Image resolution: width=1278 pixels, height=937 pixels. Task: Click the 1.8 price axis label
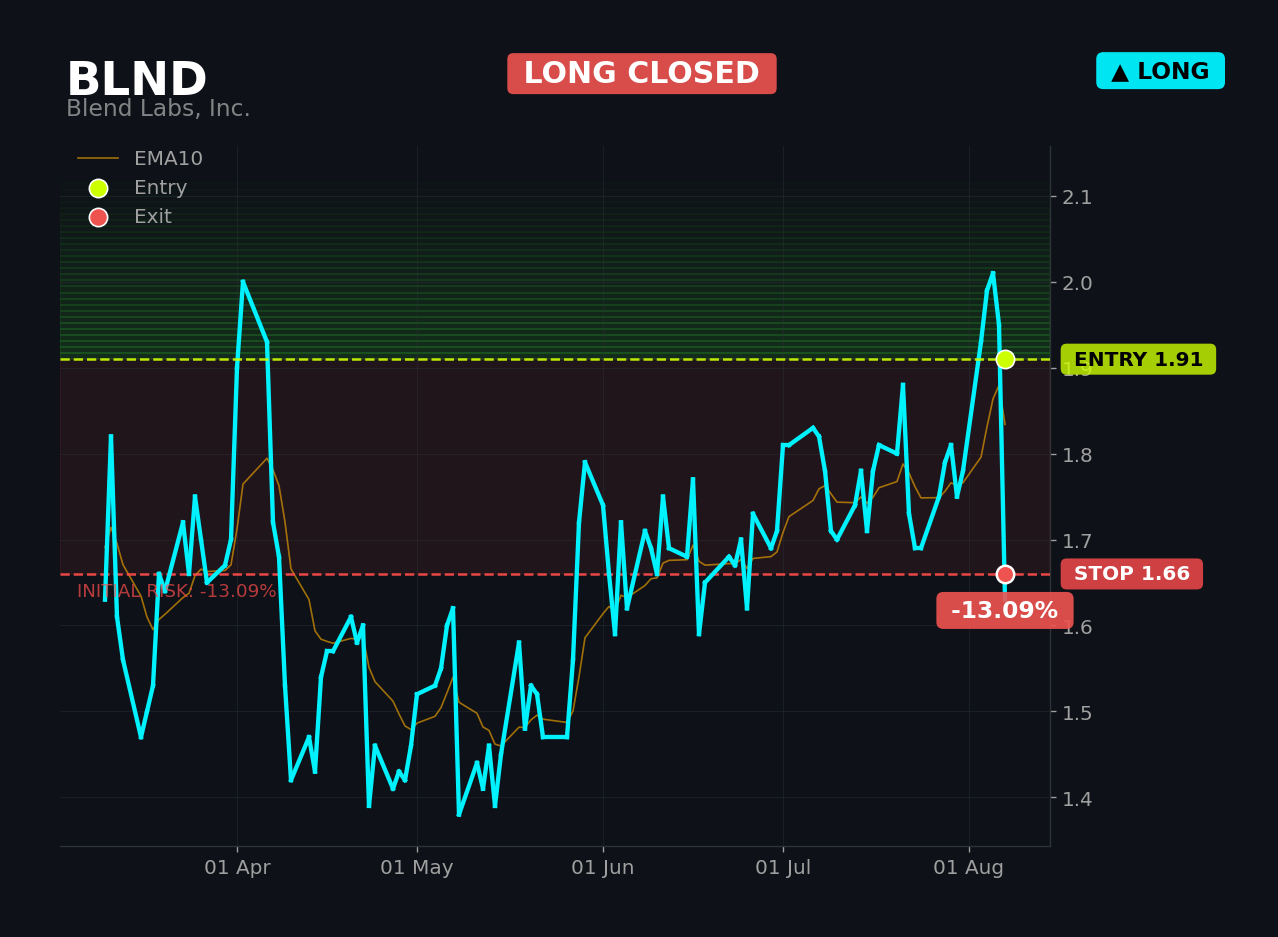[1077, 455]
